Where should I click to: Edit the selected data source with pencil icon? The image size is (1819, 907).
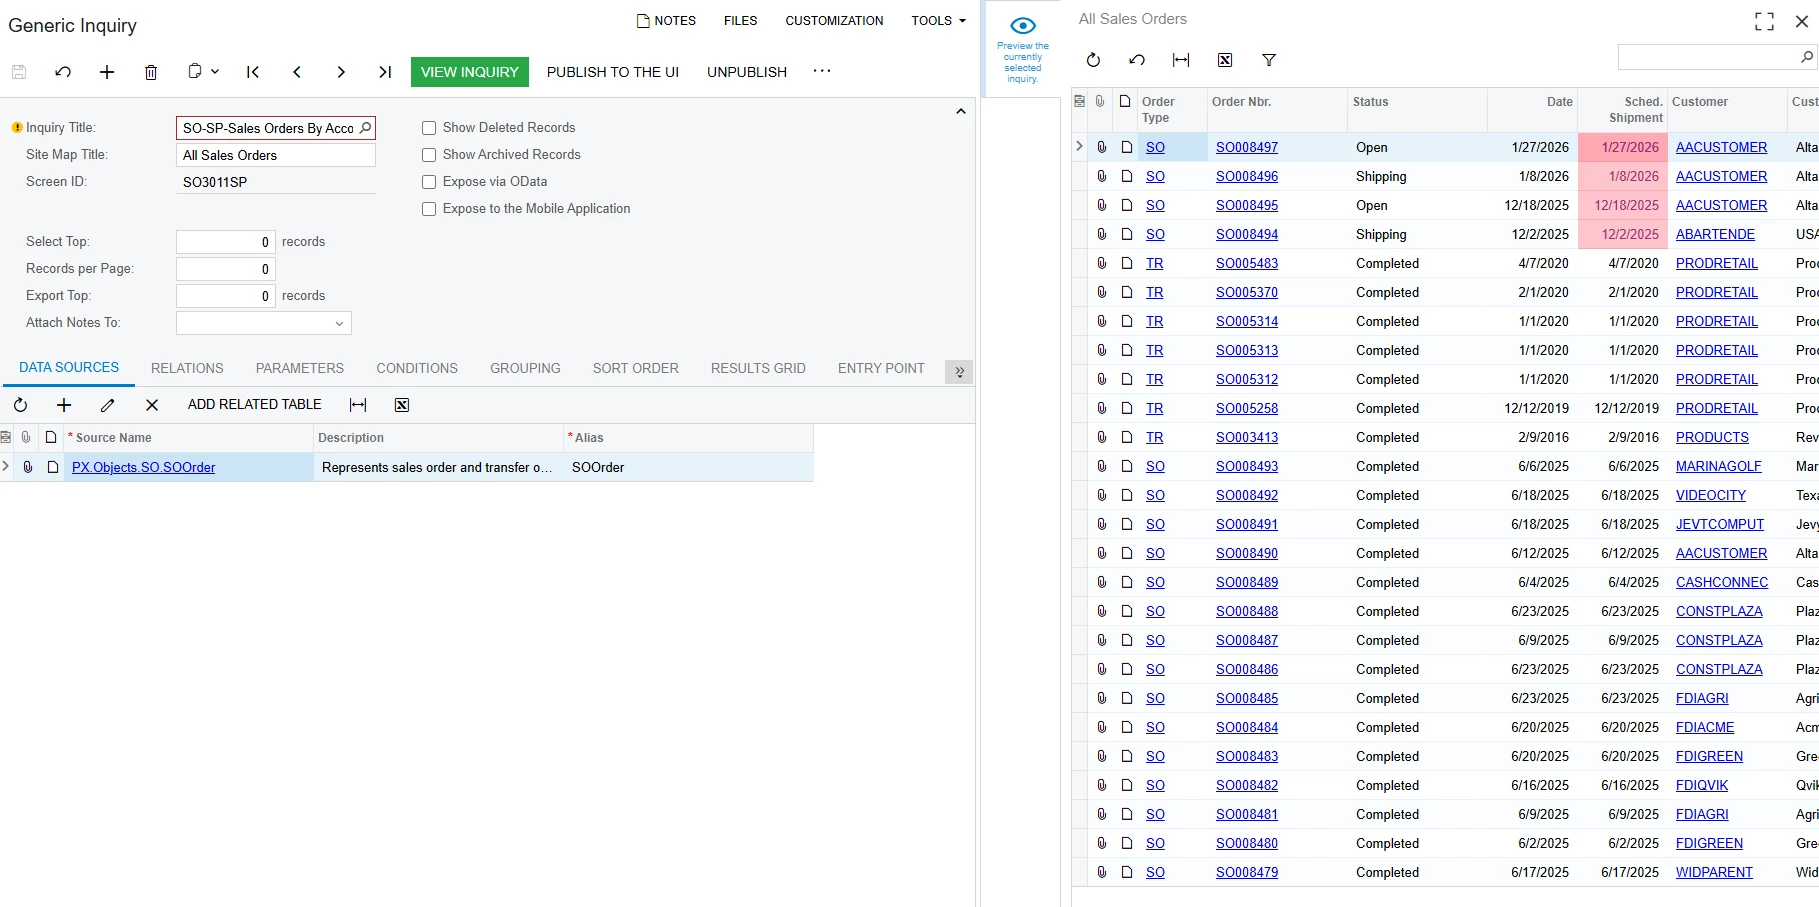(x=108, y=405)
